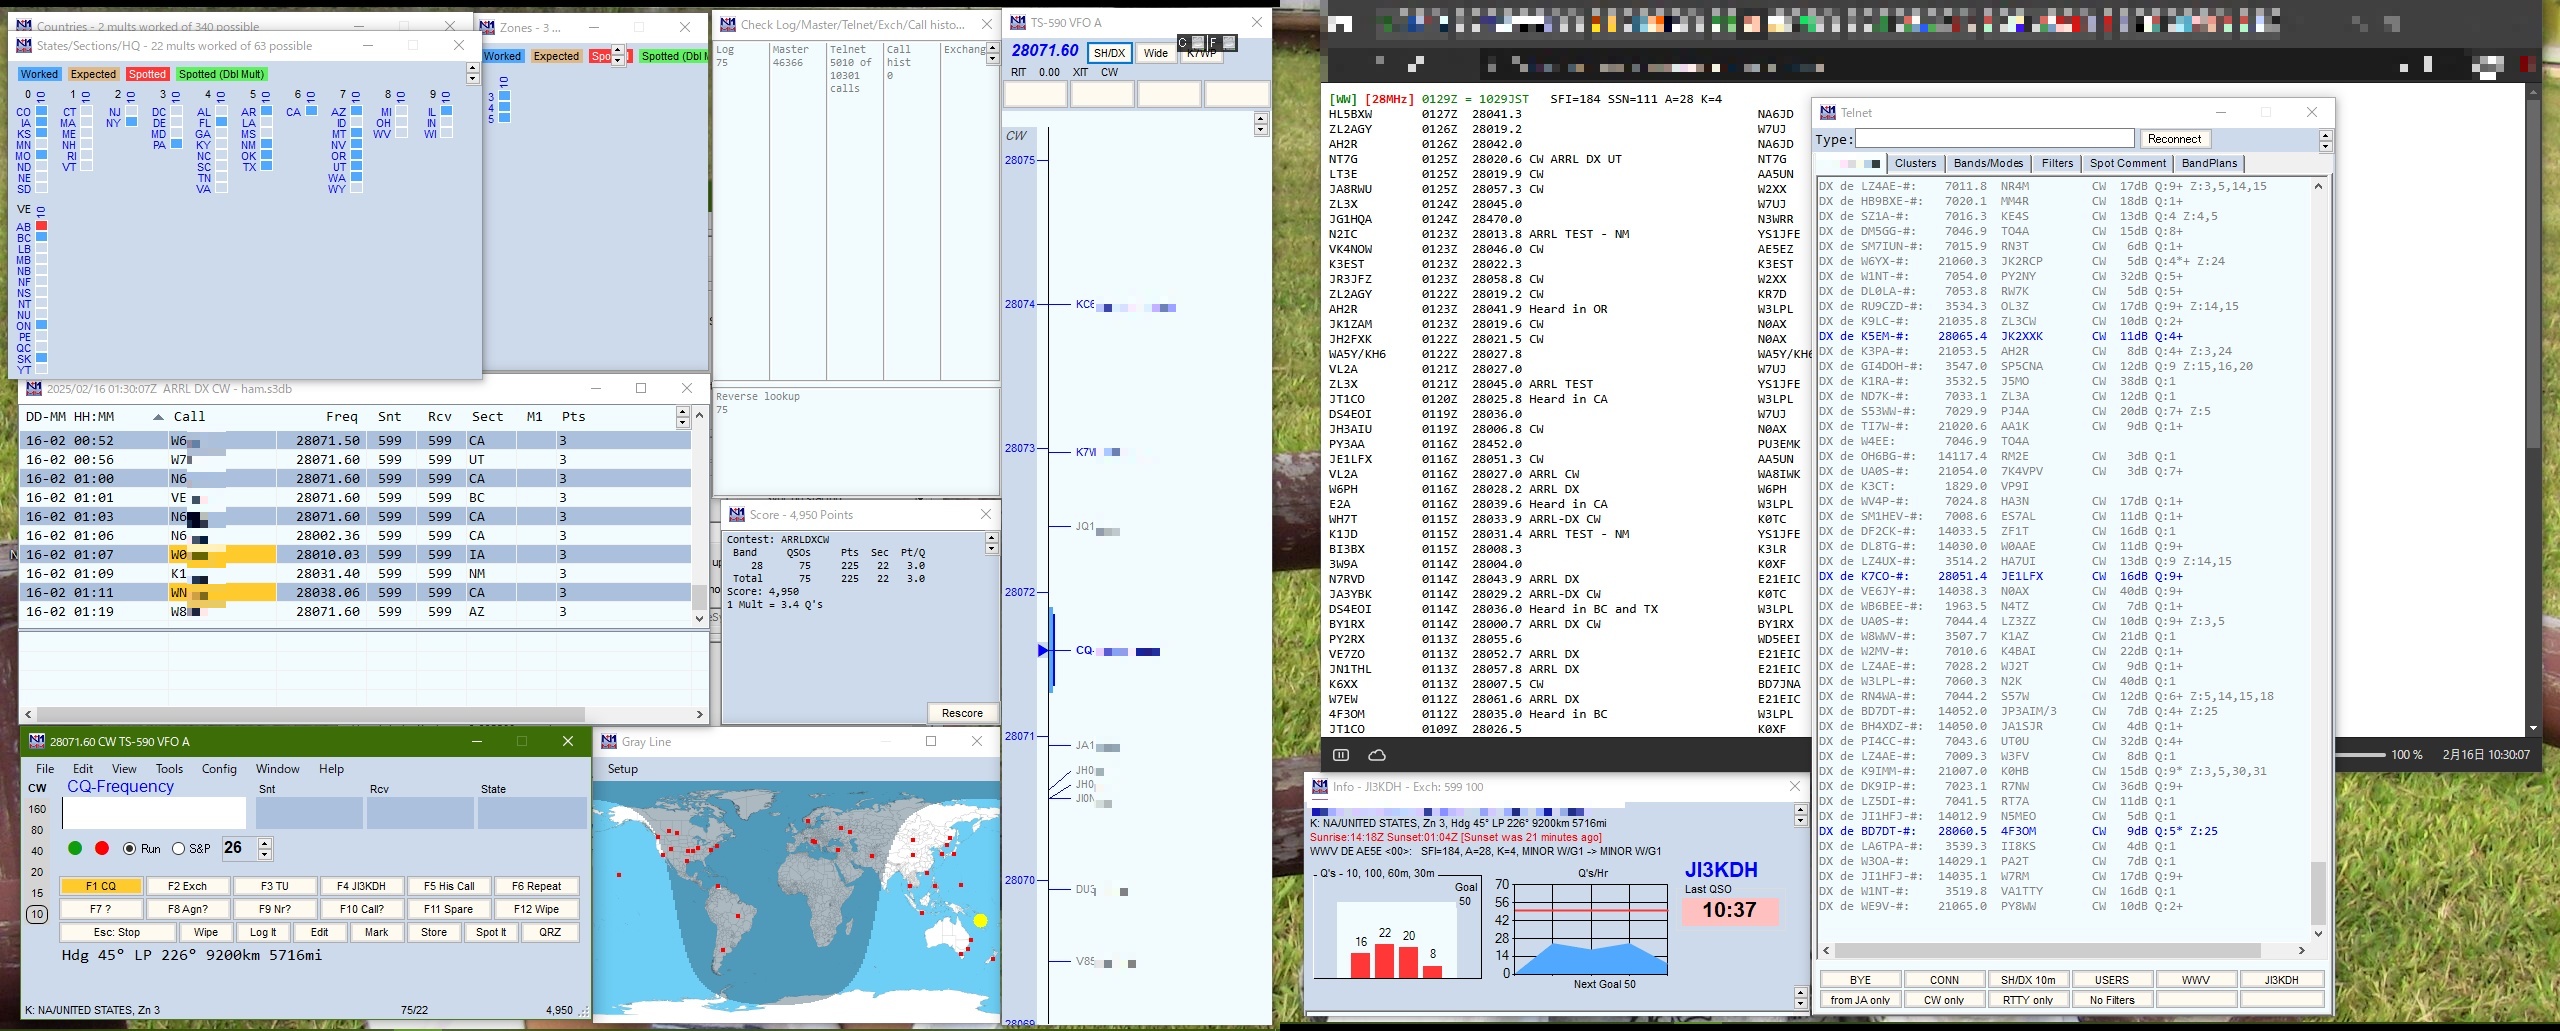Click N1MM icon in States/Sections/HQ title

pyautogui.click(x=24, y=46)
